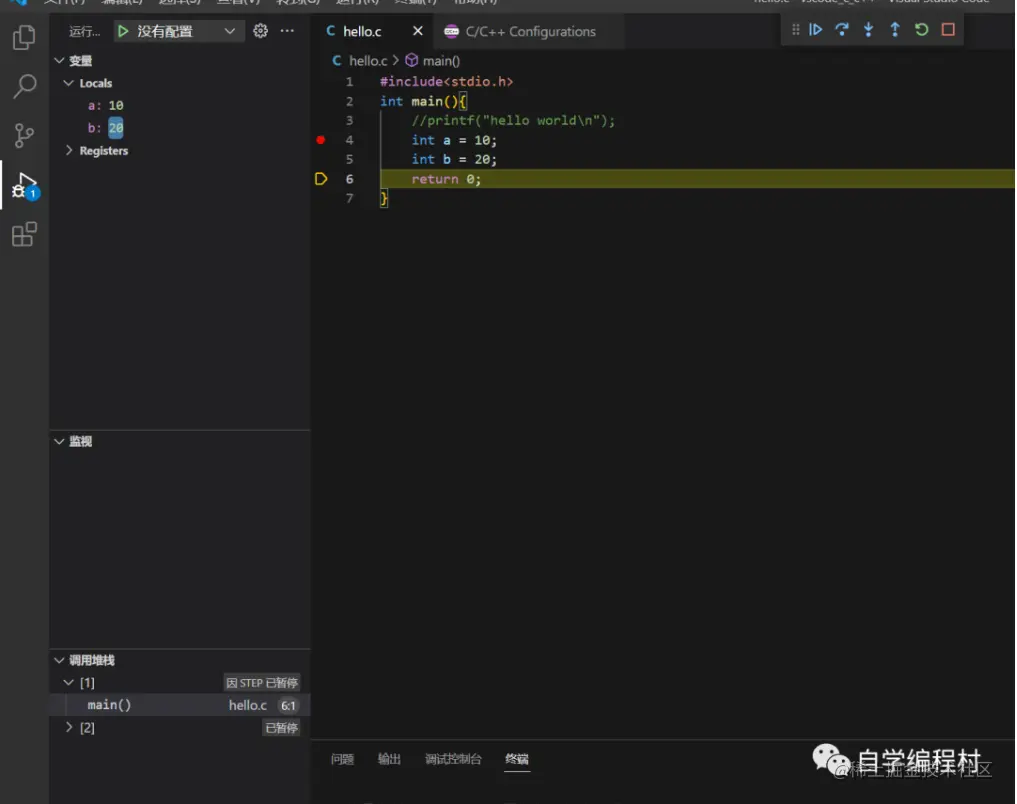Place cursor on 'return 0;' line

coord(446,179)
